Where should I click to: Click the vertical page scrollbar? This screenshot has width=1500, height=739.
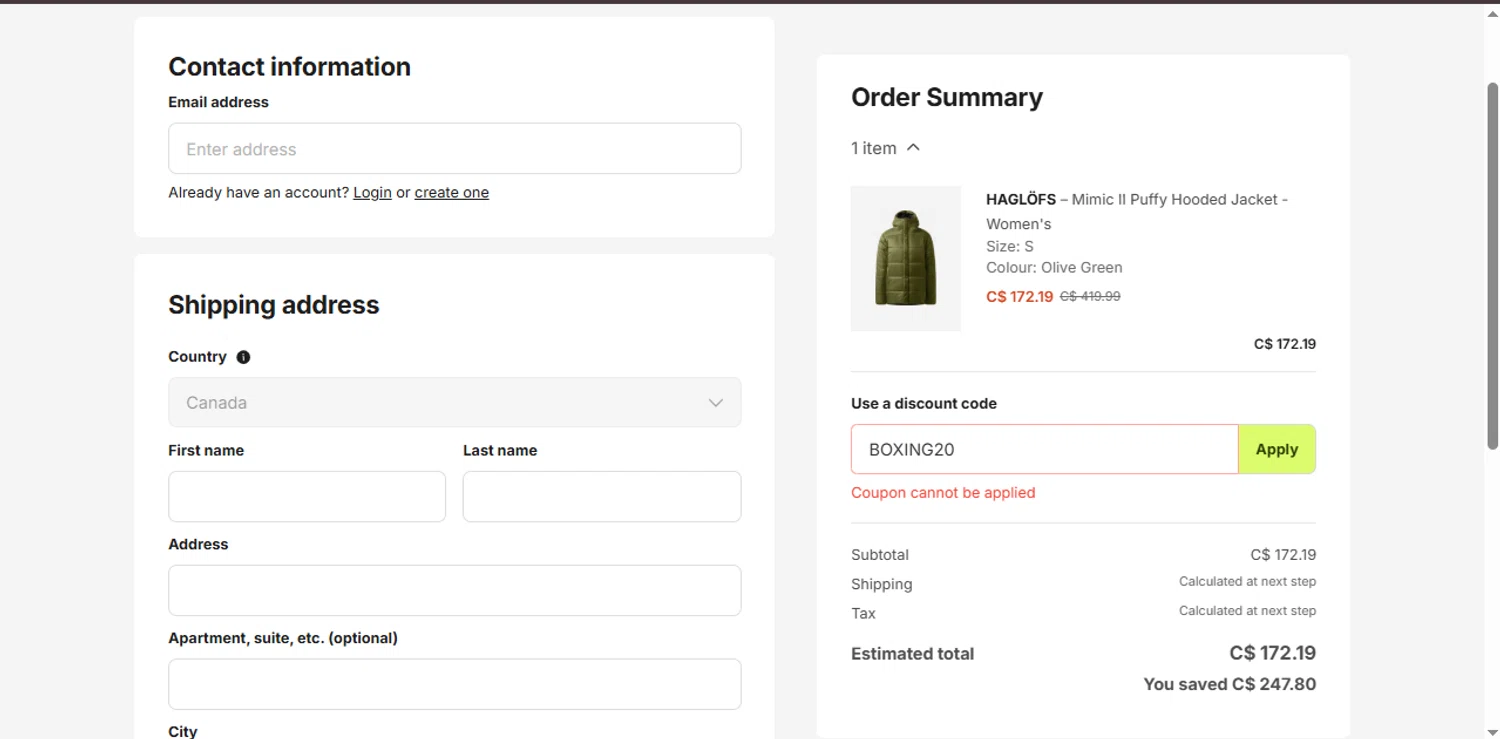pyautogui.click(x=1492, y=266)
